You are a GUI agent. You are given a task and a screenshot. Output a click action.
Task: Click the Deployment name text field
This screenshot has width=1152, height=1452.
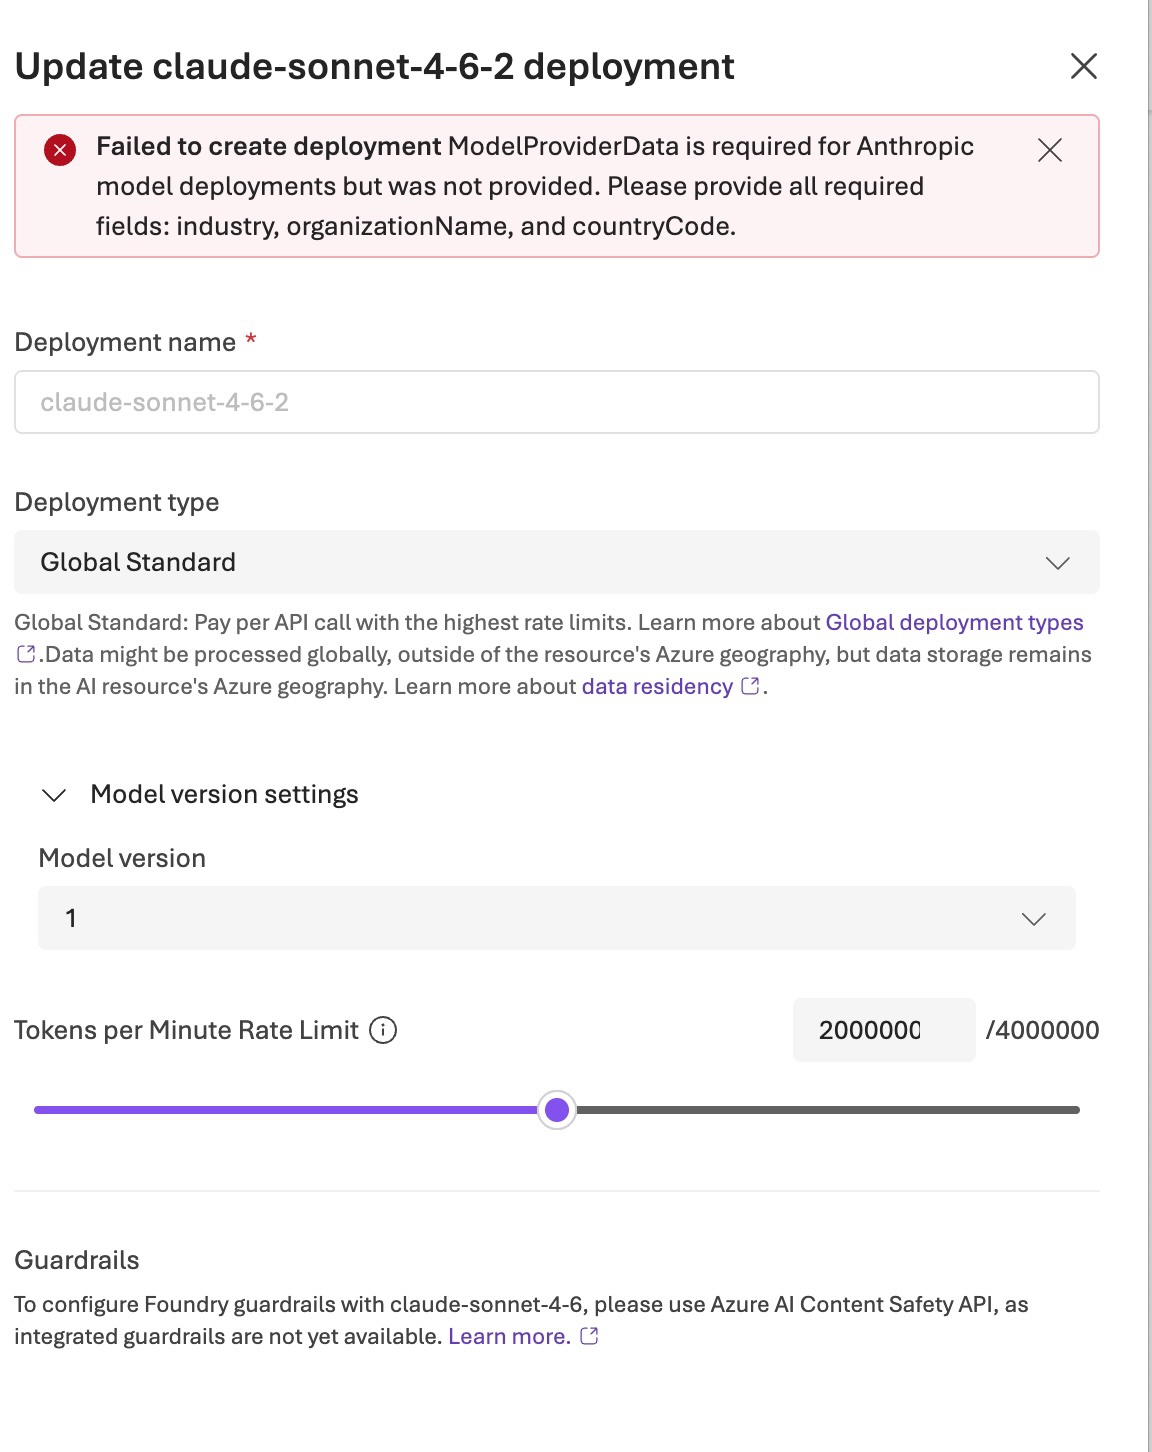click(x=557, y=402)
